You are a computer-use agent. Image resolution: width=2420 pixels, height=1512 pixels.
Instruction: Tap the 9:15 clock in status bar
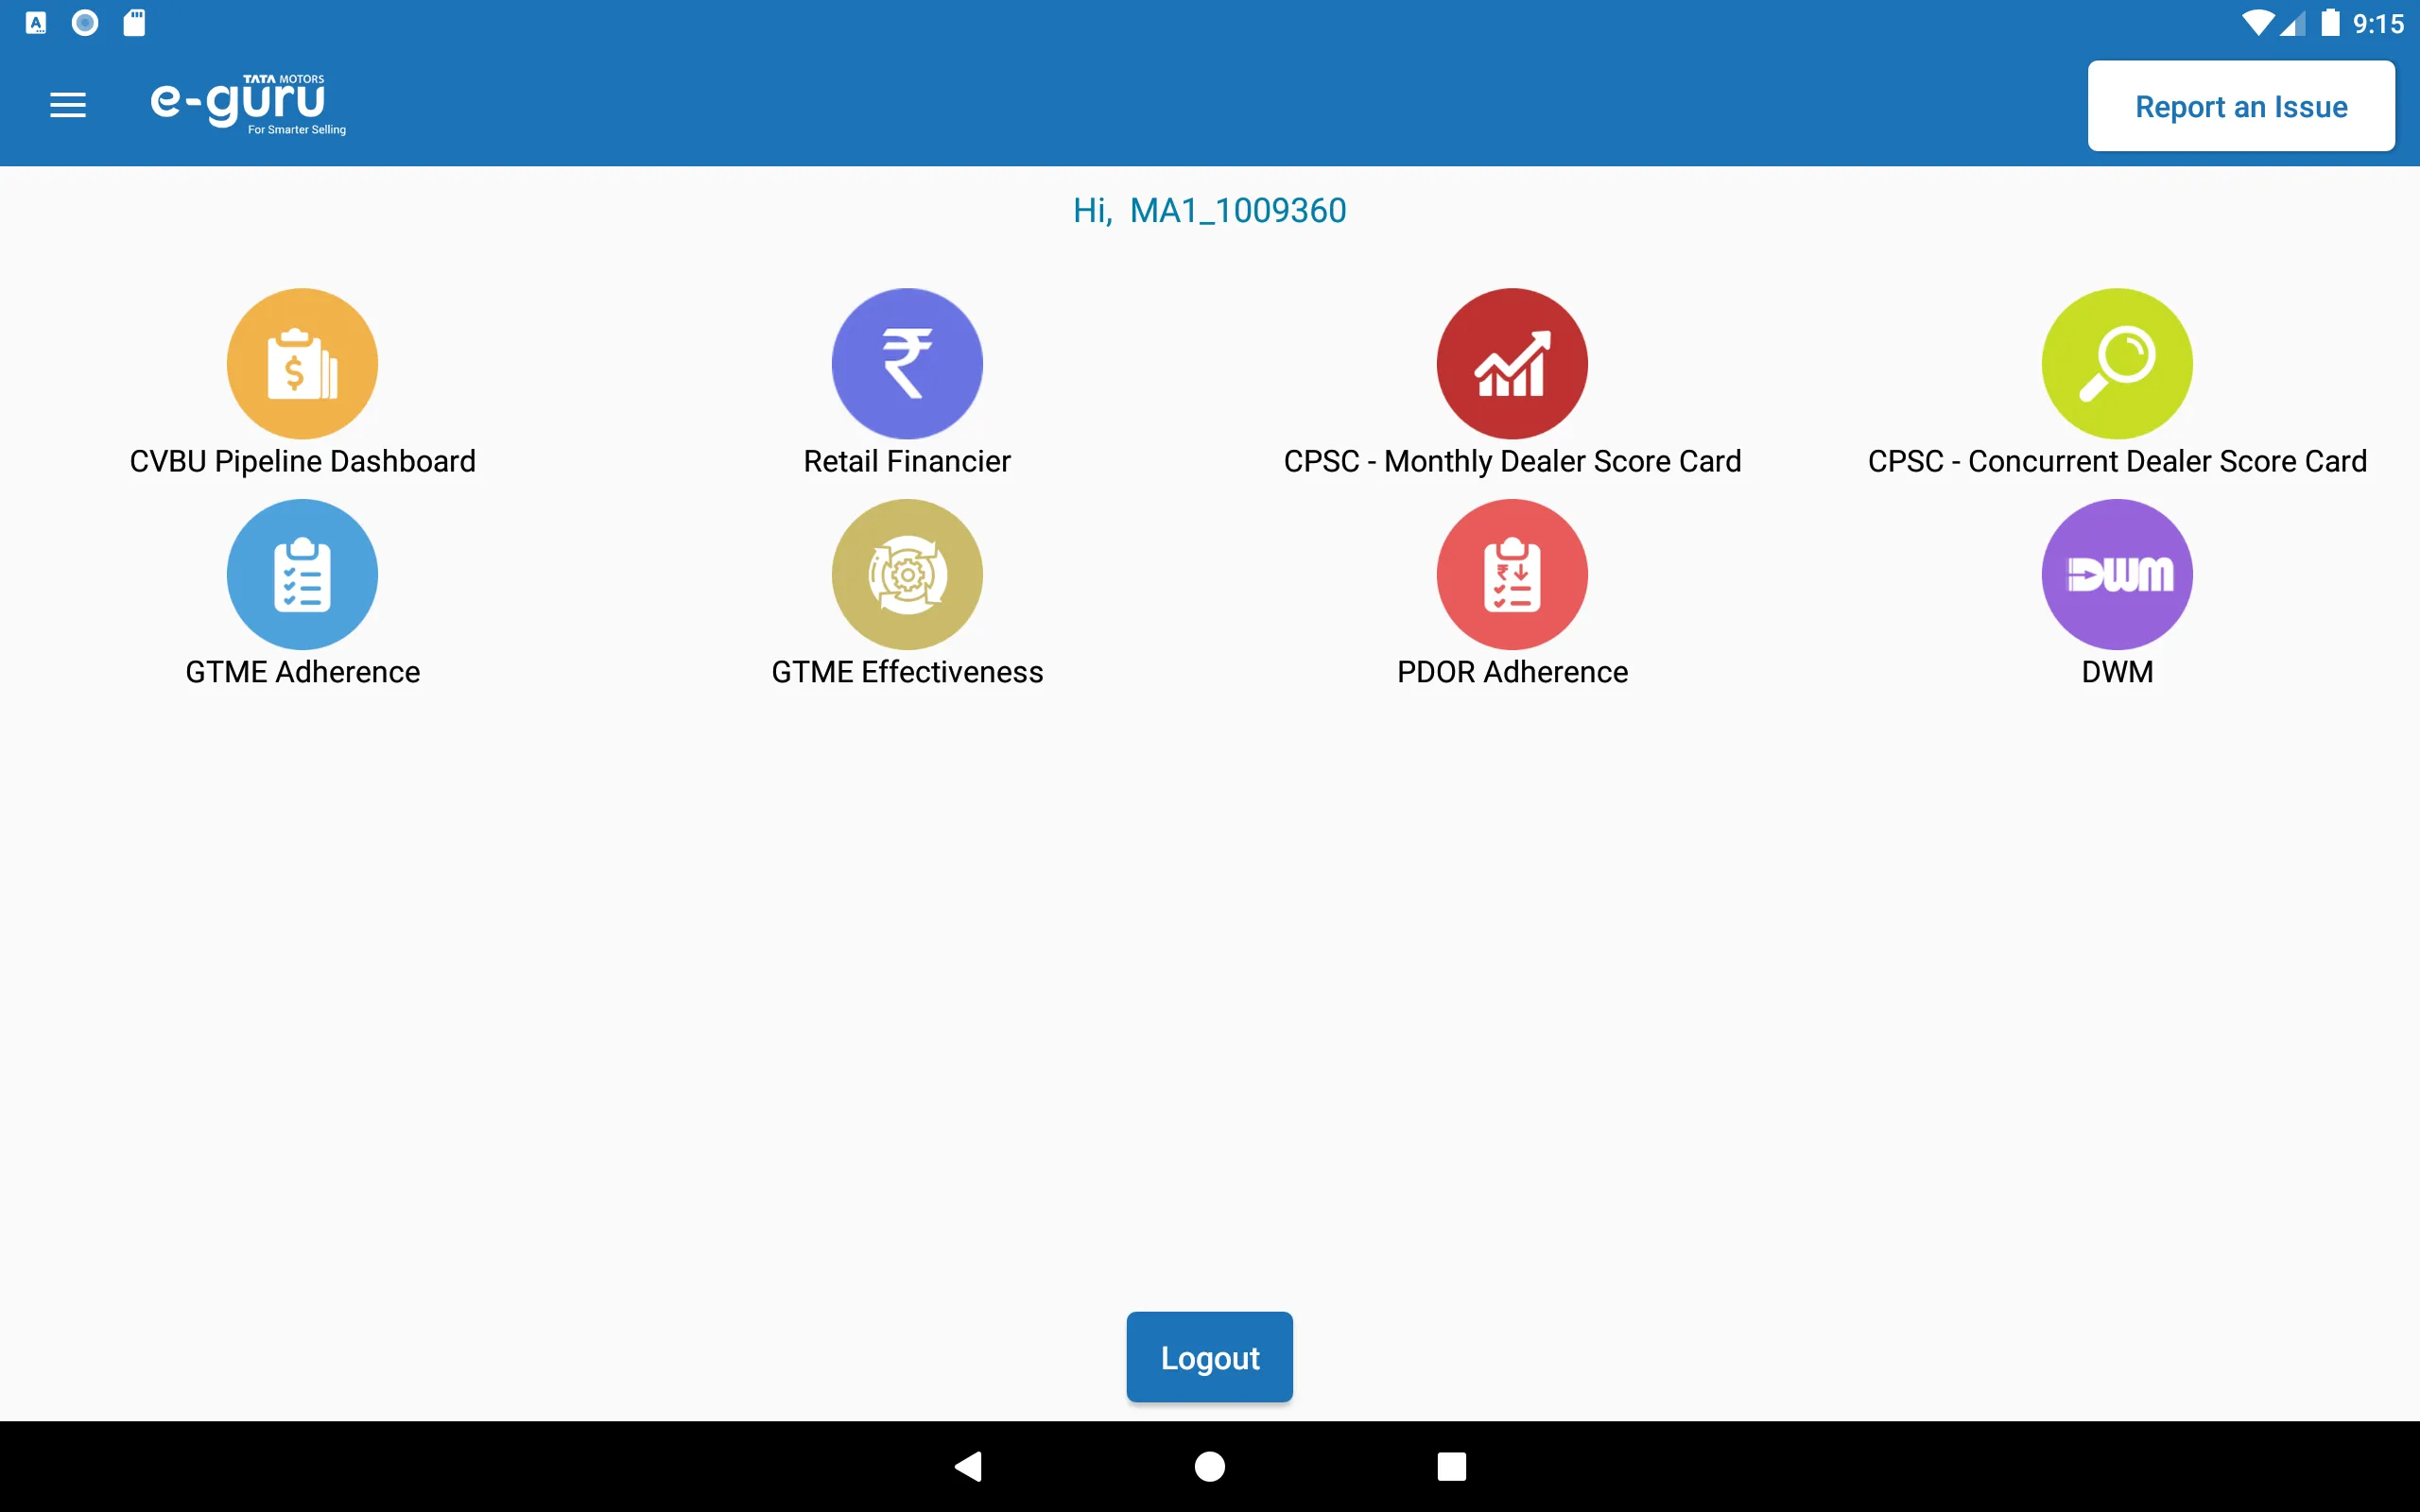tap(2378, 23)
